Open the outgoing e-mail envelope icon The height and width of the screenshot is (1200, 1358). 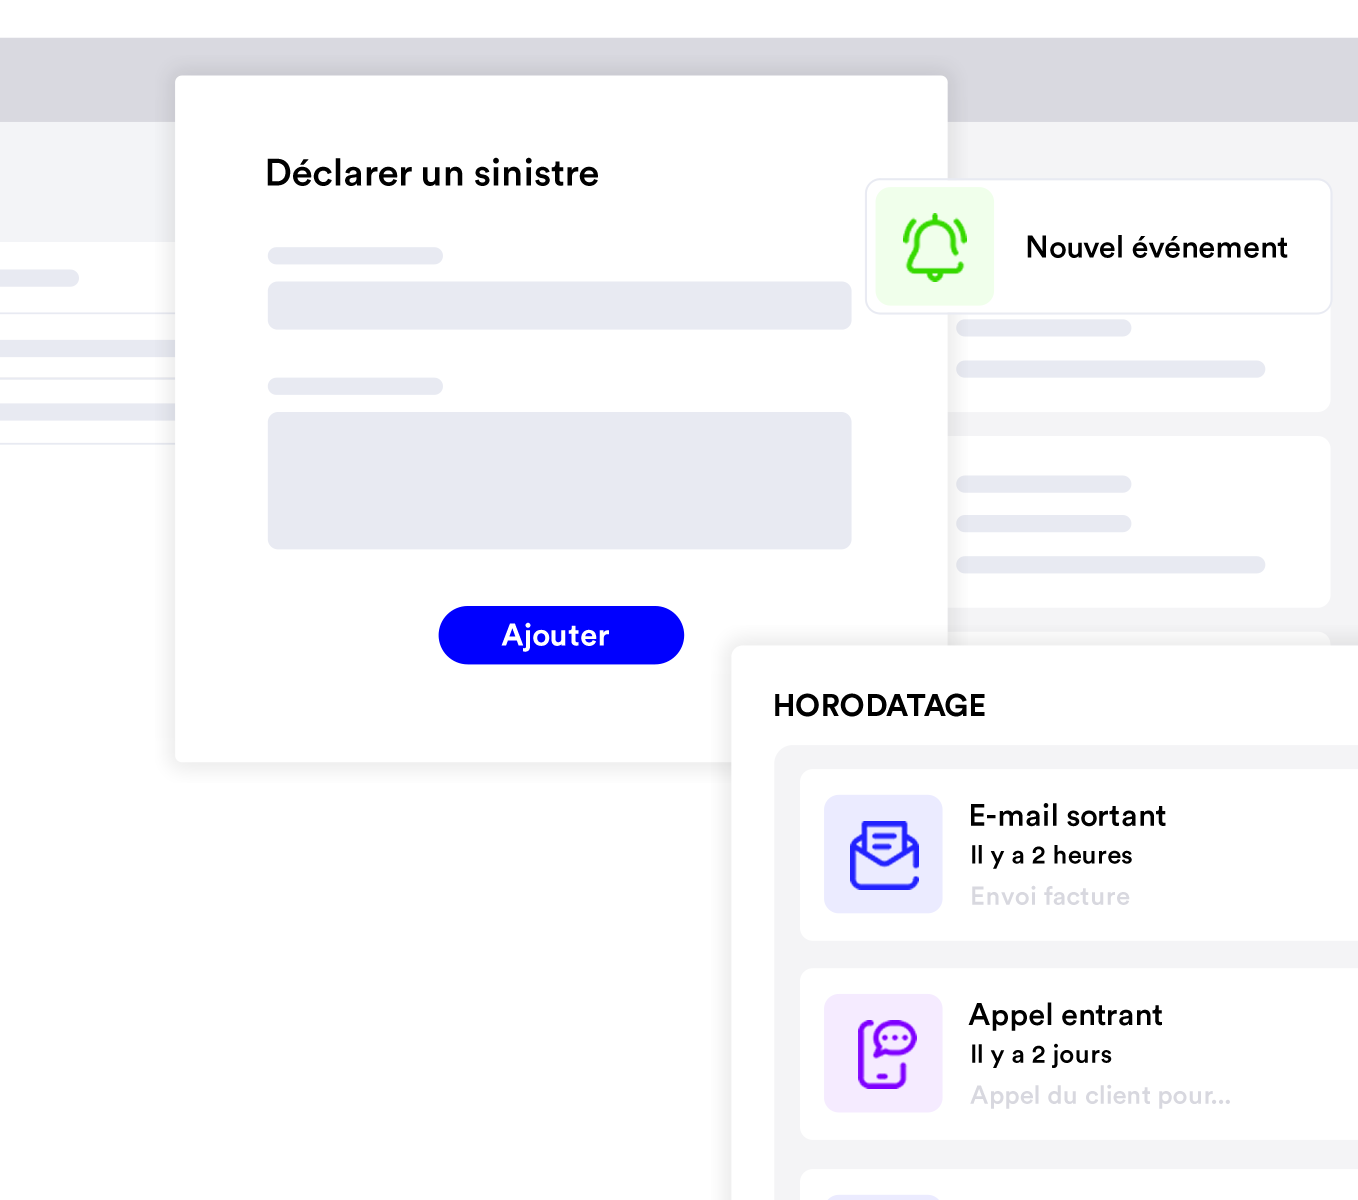[883, 854]
